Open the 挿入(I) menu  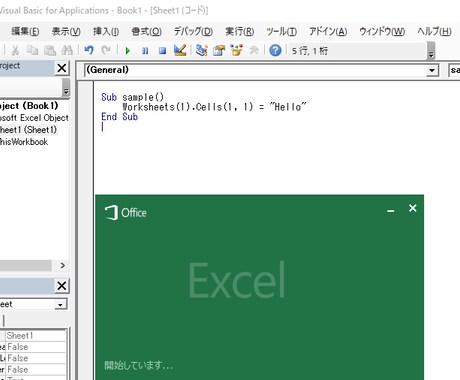(x=106, y=31)
